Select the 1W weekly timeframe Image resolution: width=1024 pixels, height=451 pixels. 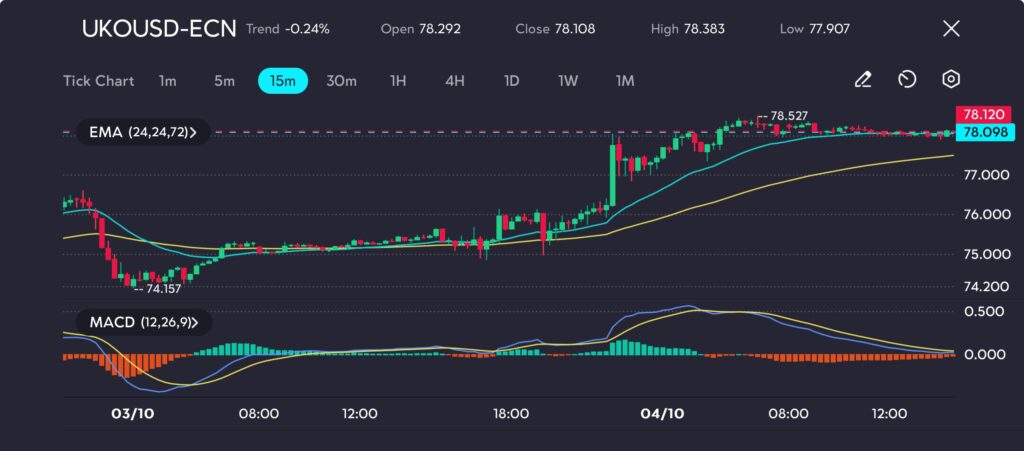click(x=568, y=81)
